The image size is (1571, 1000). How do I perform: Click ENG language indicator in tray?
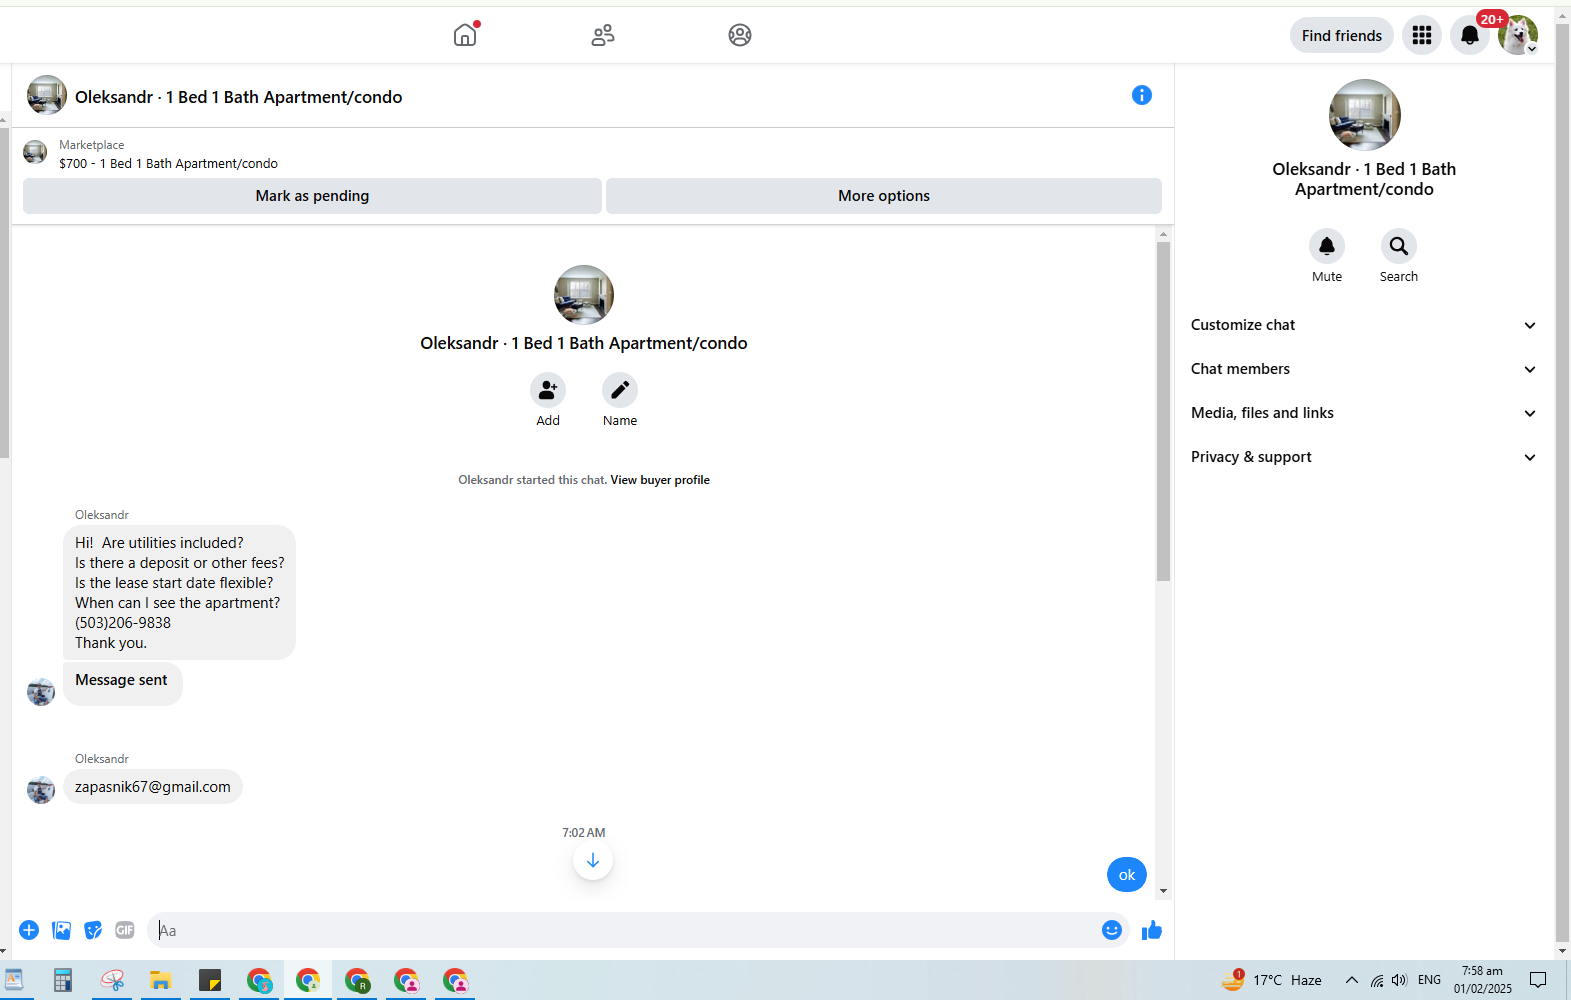(1430, 980)
